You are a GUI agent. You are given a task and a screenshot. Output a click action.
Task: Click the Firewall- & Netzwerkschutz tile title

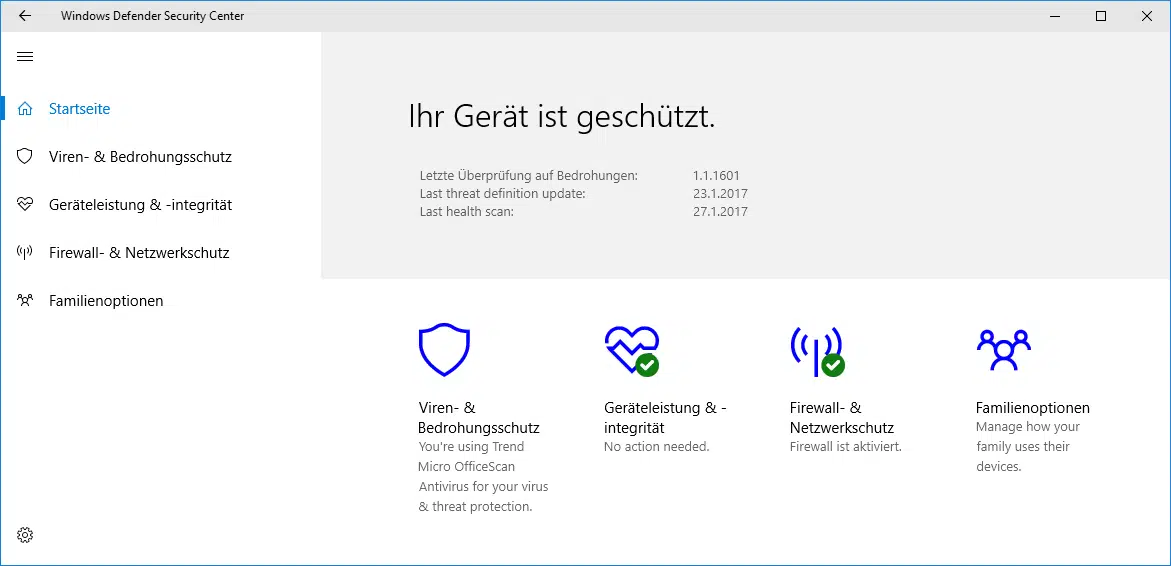(841, 418)
